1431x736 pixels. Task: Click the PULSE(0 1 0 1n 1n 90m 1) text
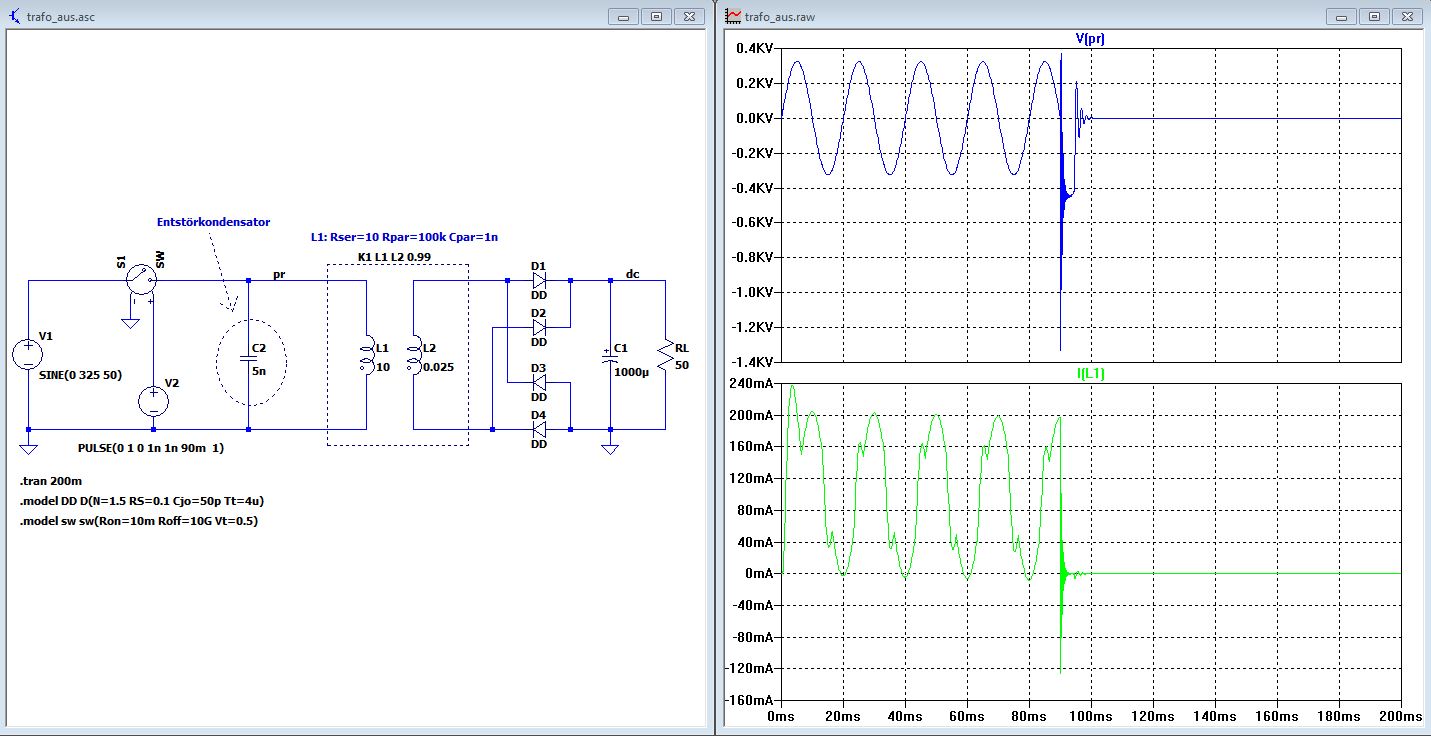(x=151, y=449)
